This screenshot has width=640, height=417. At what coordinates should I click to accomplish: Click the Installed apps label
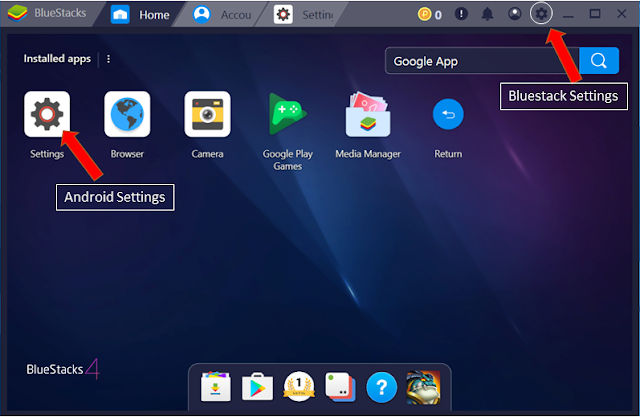[x=57, y=59]
